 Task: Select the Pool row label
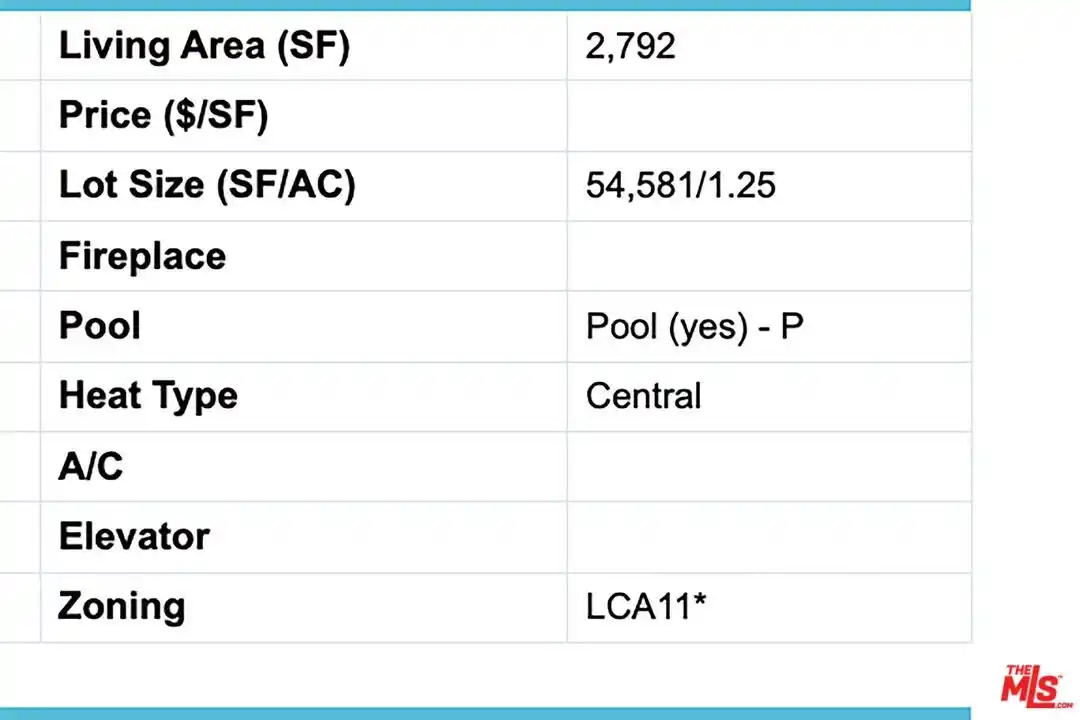[100, 325]
